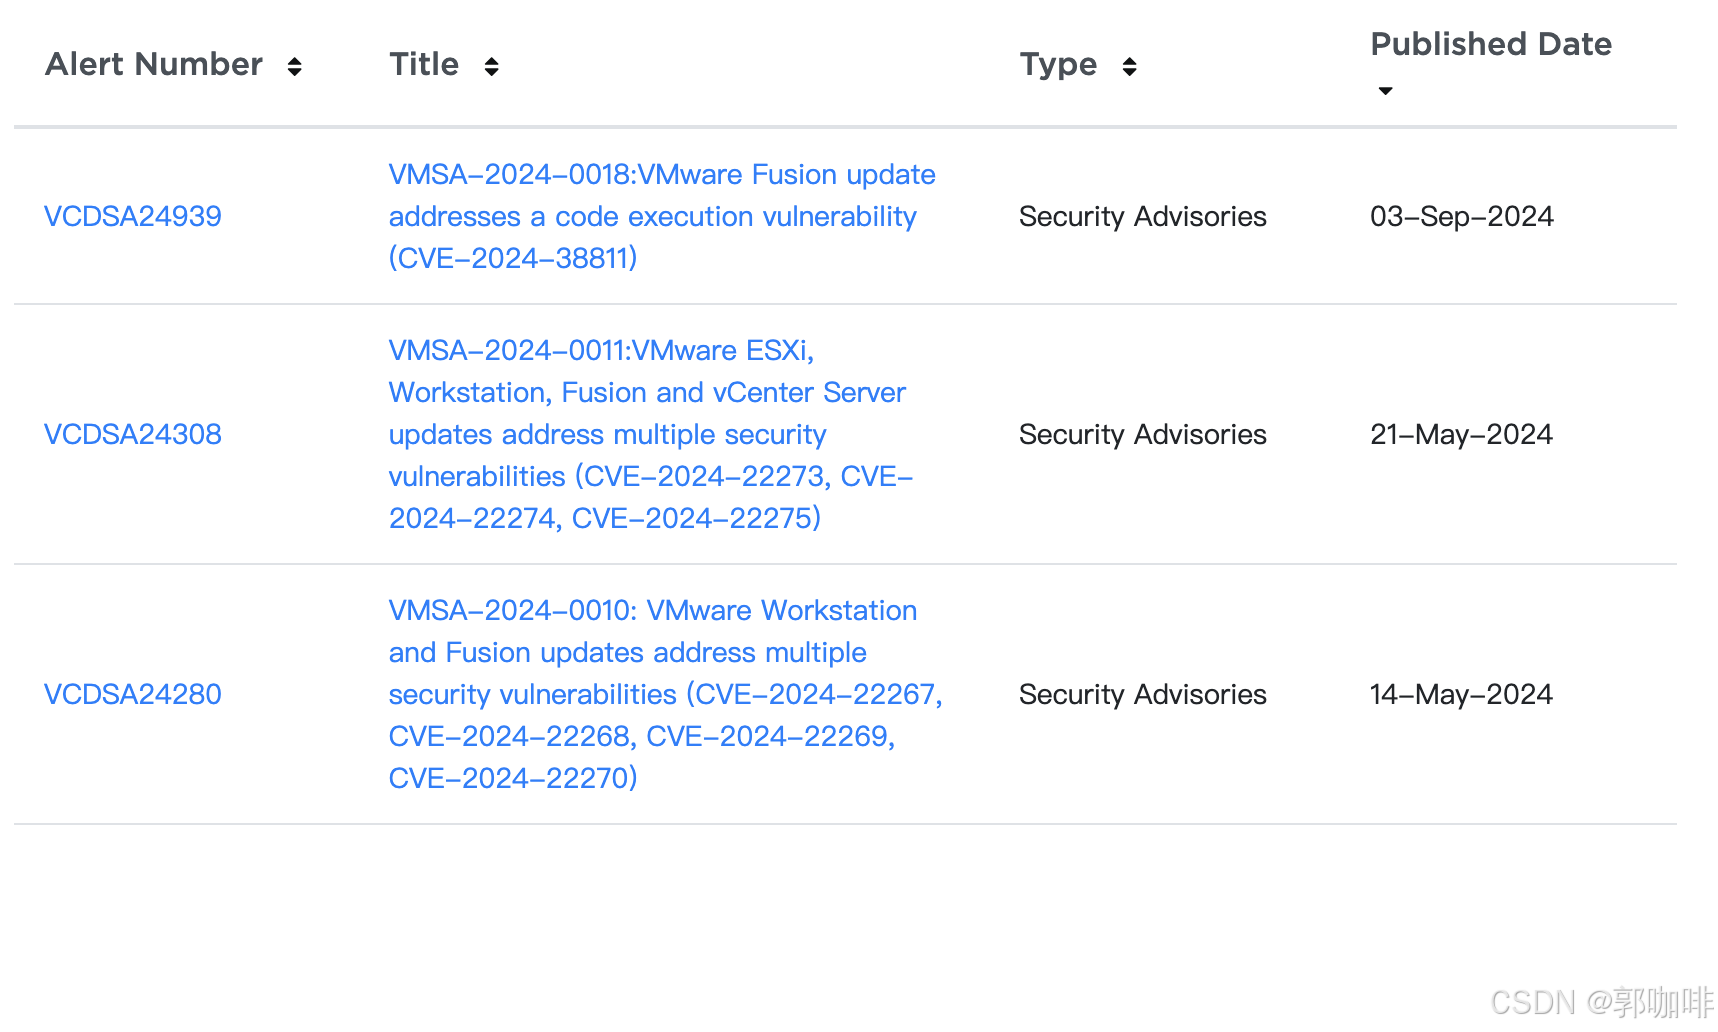Follow the VCDSA24280 alert number link
This screenshot has height=1032, width=1718.
133,695
